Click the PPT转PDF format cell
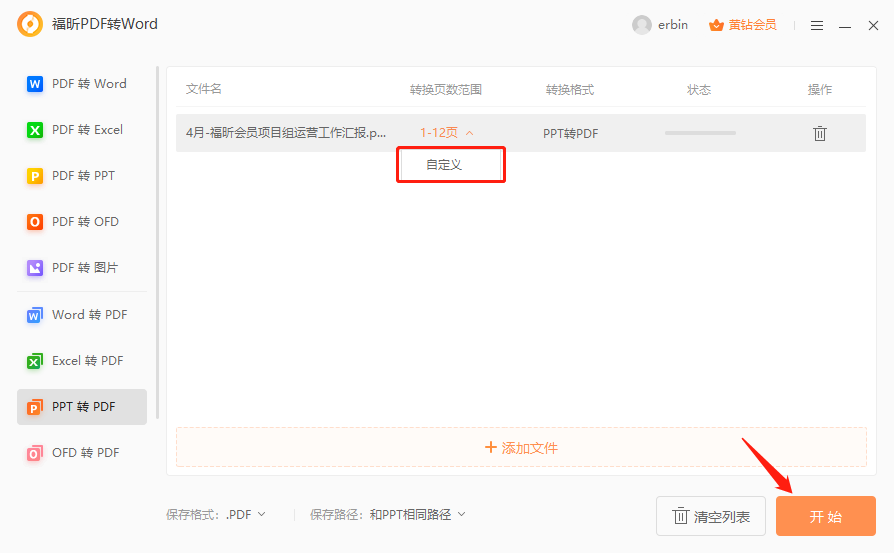The image size is (894, 553). (x=570, y=134)
